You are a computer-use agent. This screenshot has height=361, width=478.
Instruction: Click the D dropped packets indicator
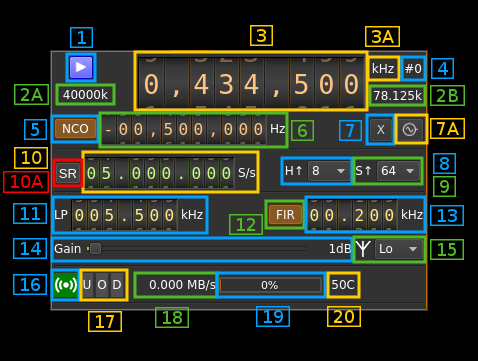[117, 285]
